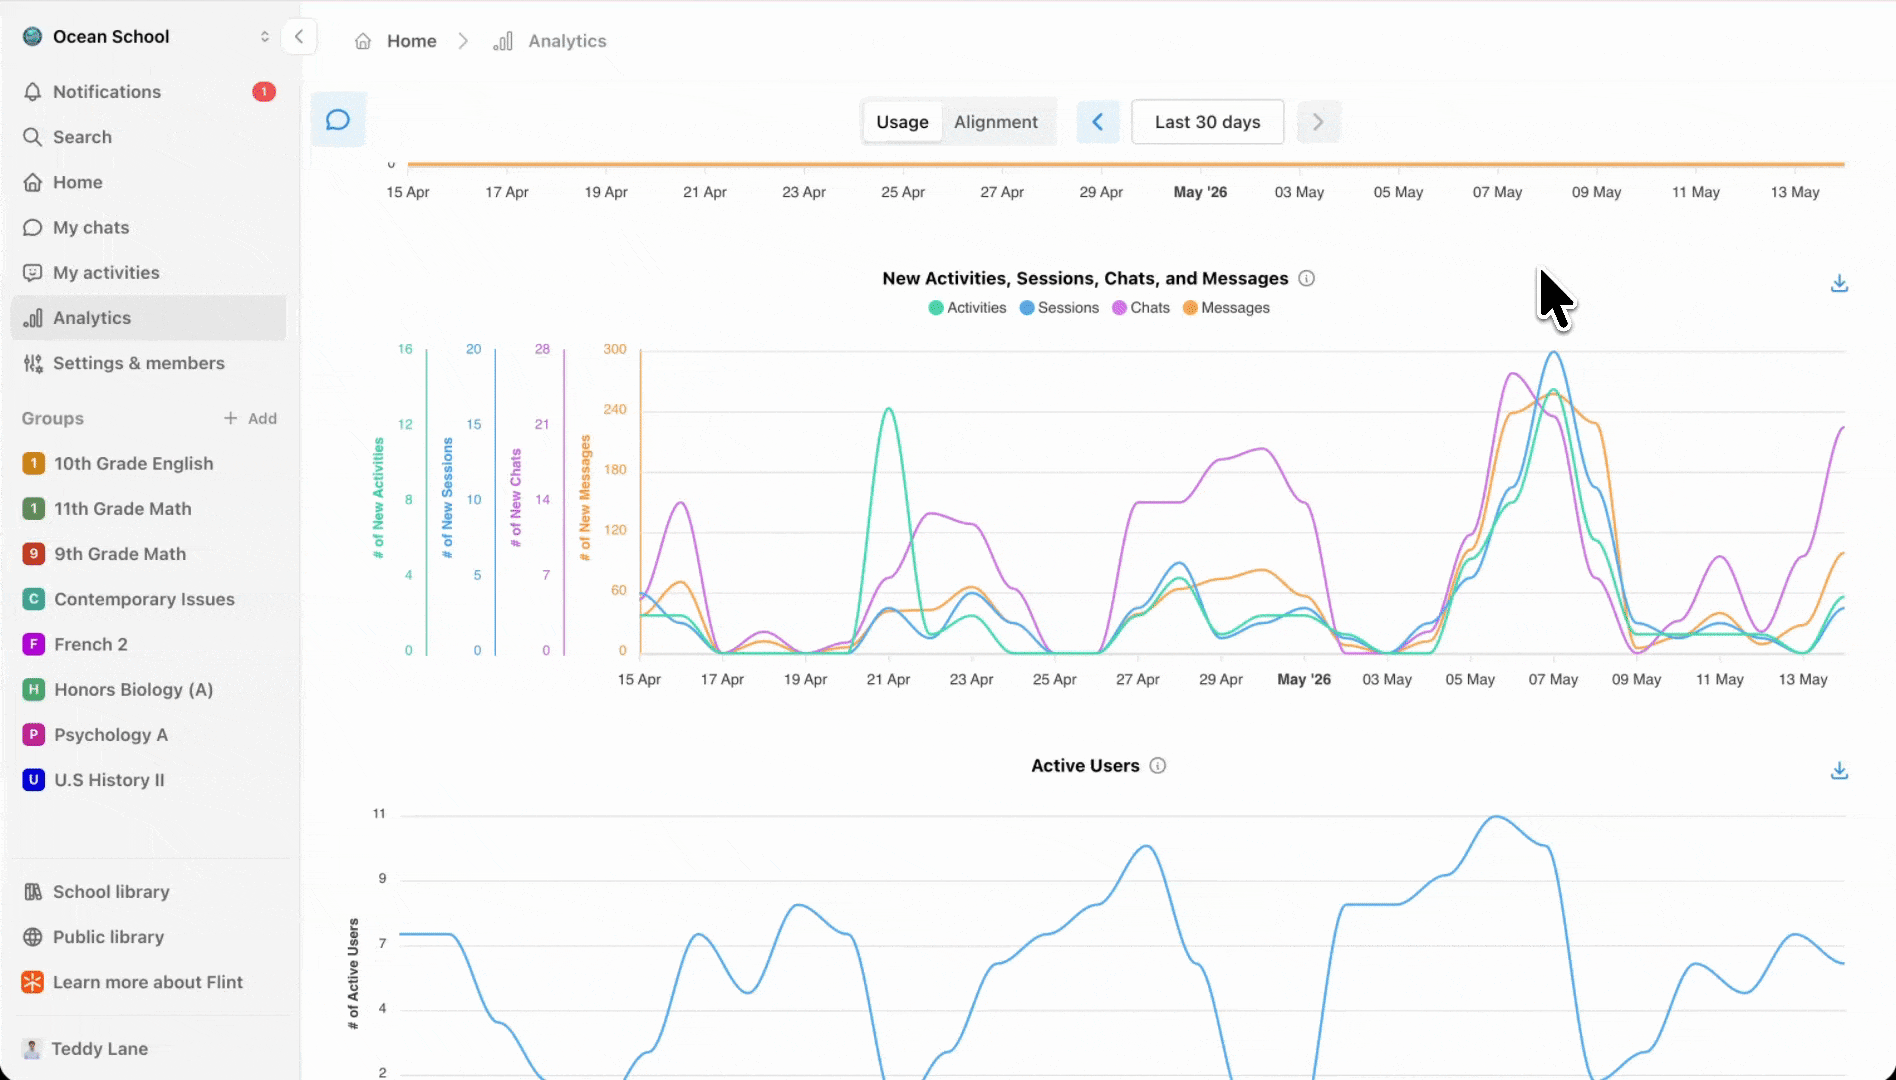The height and width of the screenshot is (1080, 1896).
Task: Open the 9th Grade Math group
Action: (148, 554)
